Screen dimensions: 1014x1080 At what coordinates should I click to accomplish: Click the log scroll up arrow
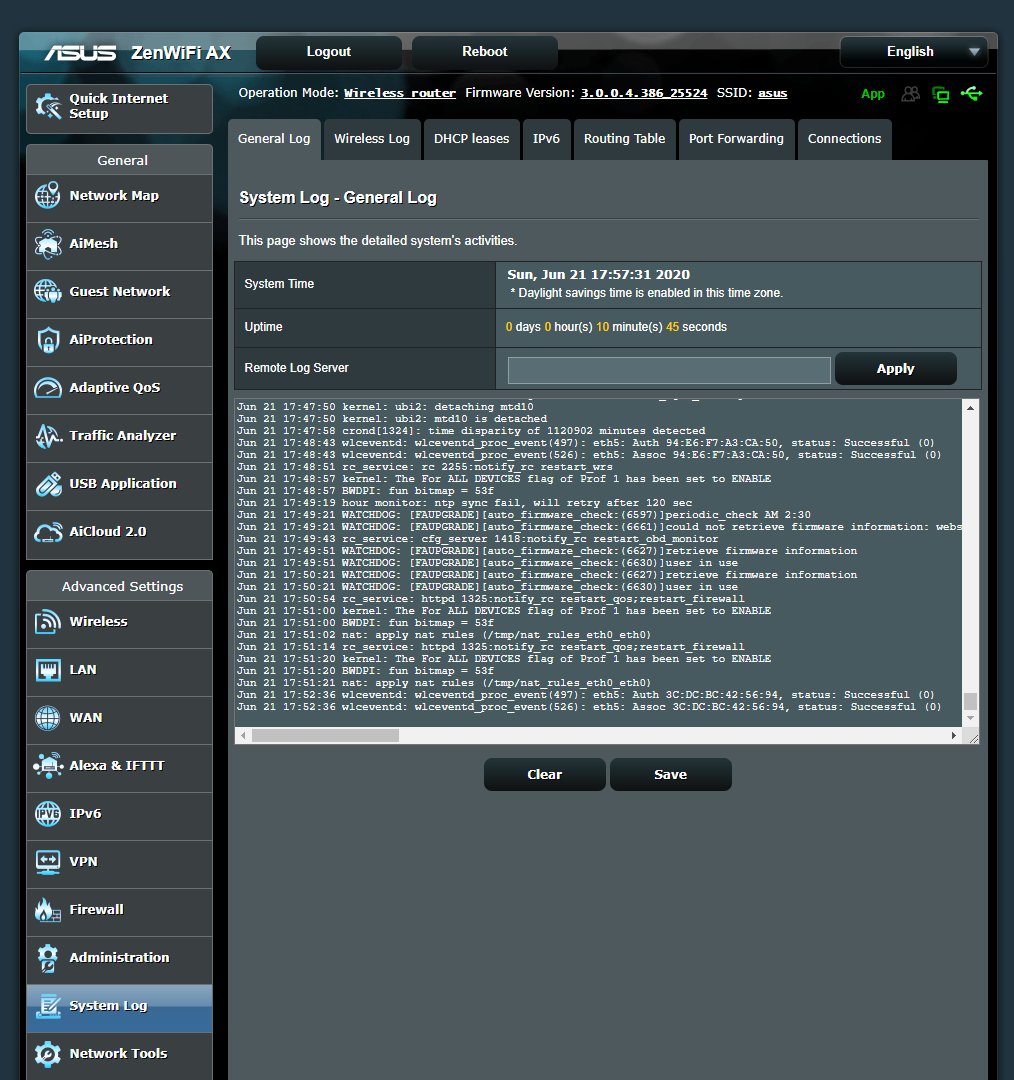click(x=970, y=408)
